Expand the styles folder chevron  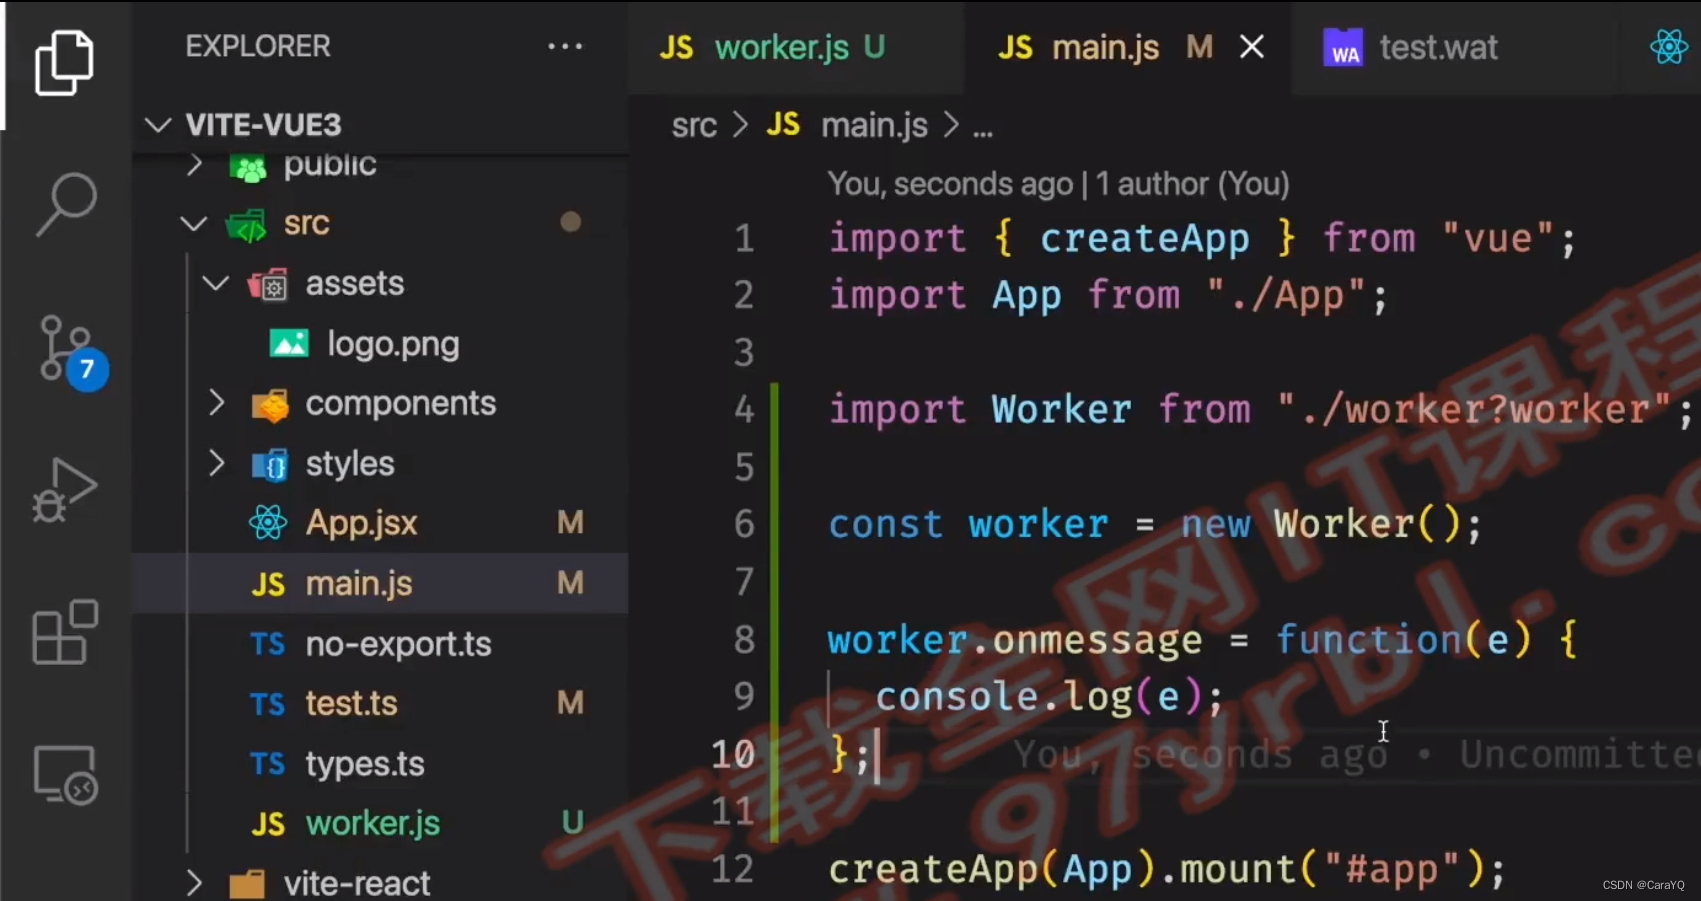216,463
